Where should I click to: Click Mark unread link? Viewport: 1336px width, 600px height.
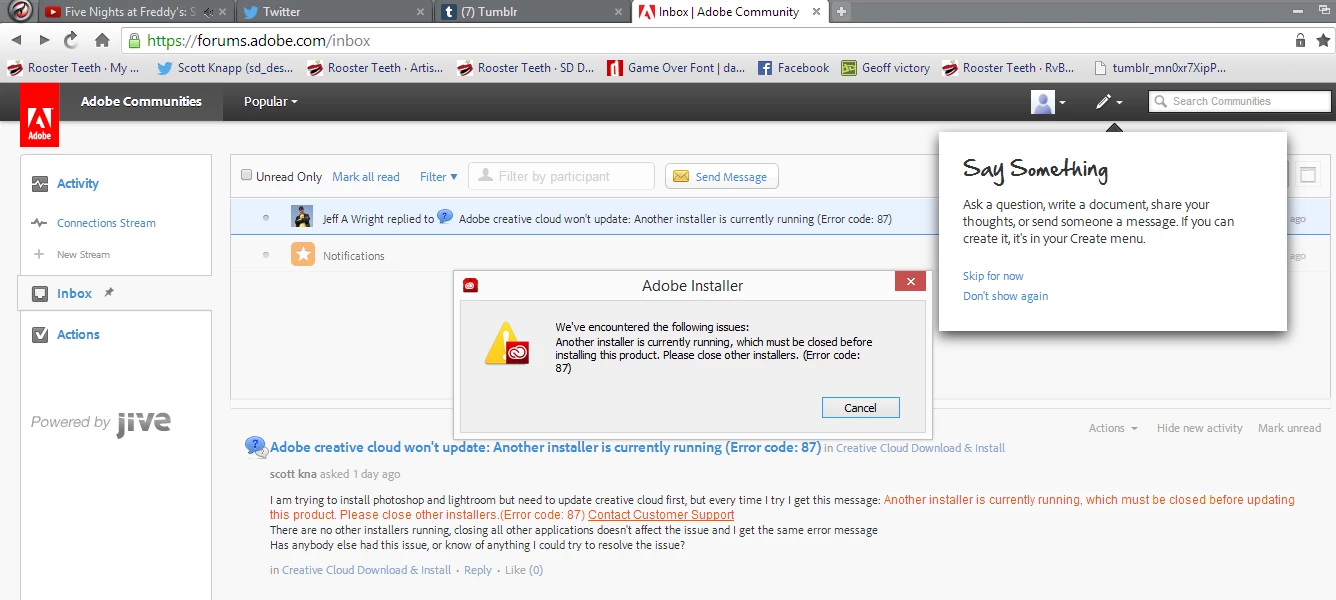1289,428
